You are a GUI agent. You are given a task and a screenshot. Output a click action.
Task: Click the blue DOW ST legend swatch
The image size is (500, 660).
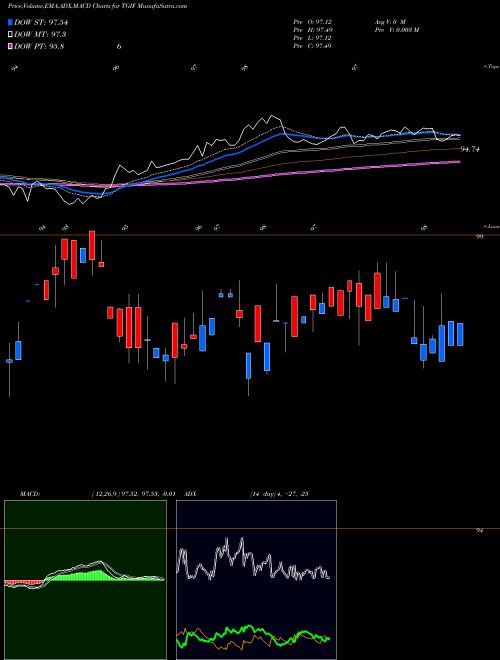click(10, 22)
